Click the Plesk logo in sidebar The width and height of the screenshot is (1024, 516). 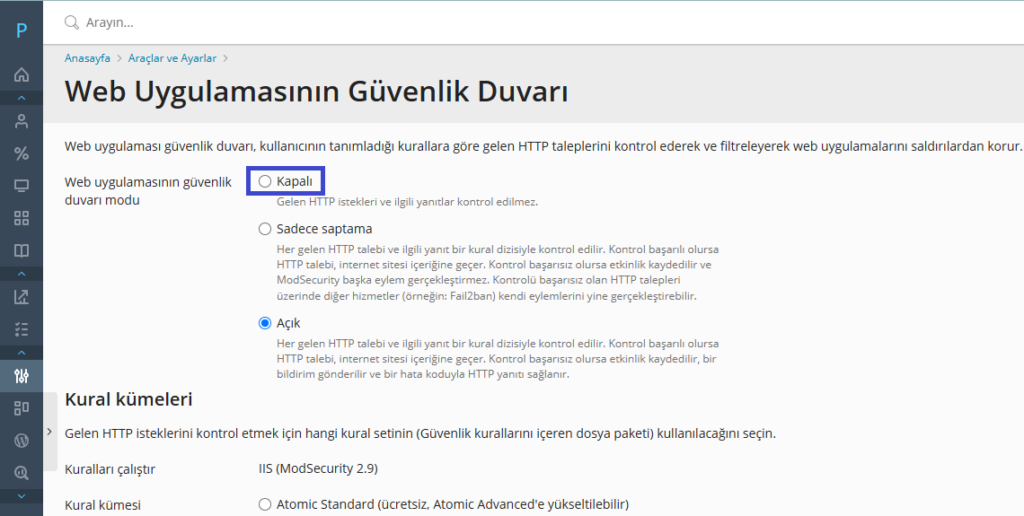tap(21, 30)
